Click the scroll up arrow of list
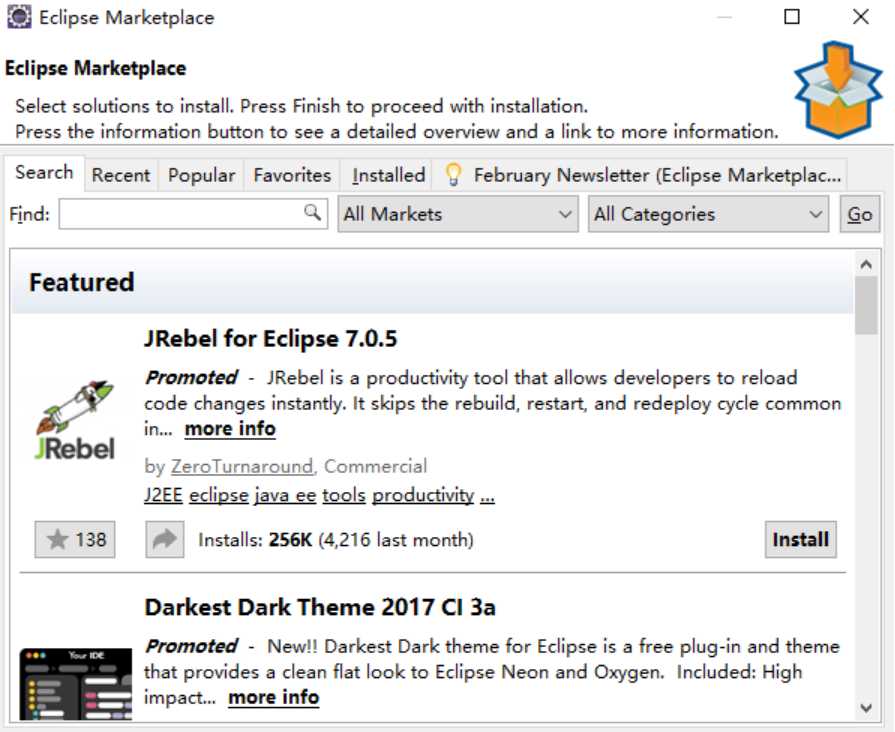This screenshot has width=895, height=732. click(x=866, y=264)
